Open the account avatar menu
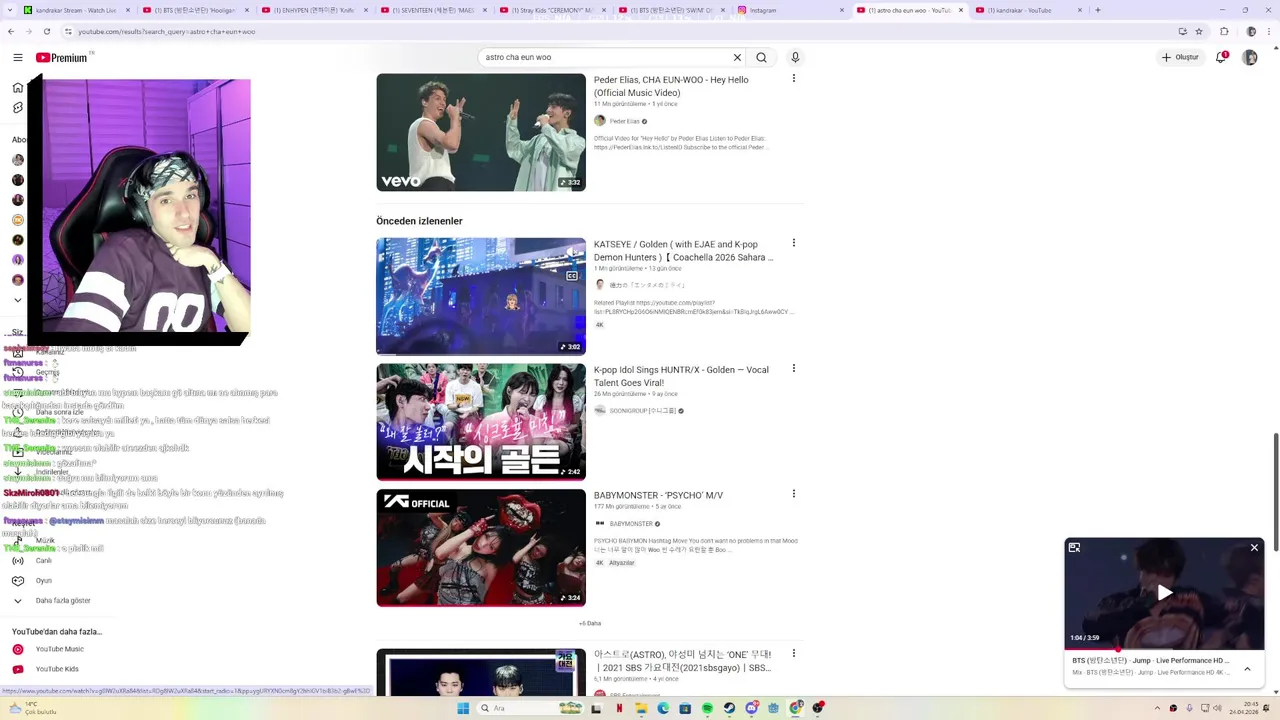 [1250, 58]
